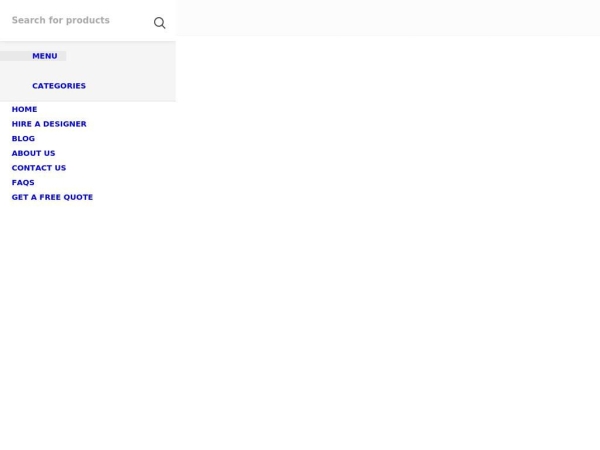Open the CONTACT US page
The width and height of the screenshot is (600, 450).
(x=39, y=168)
